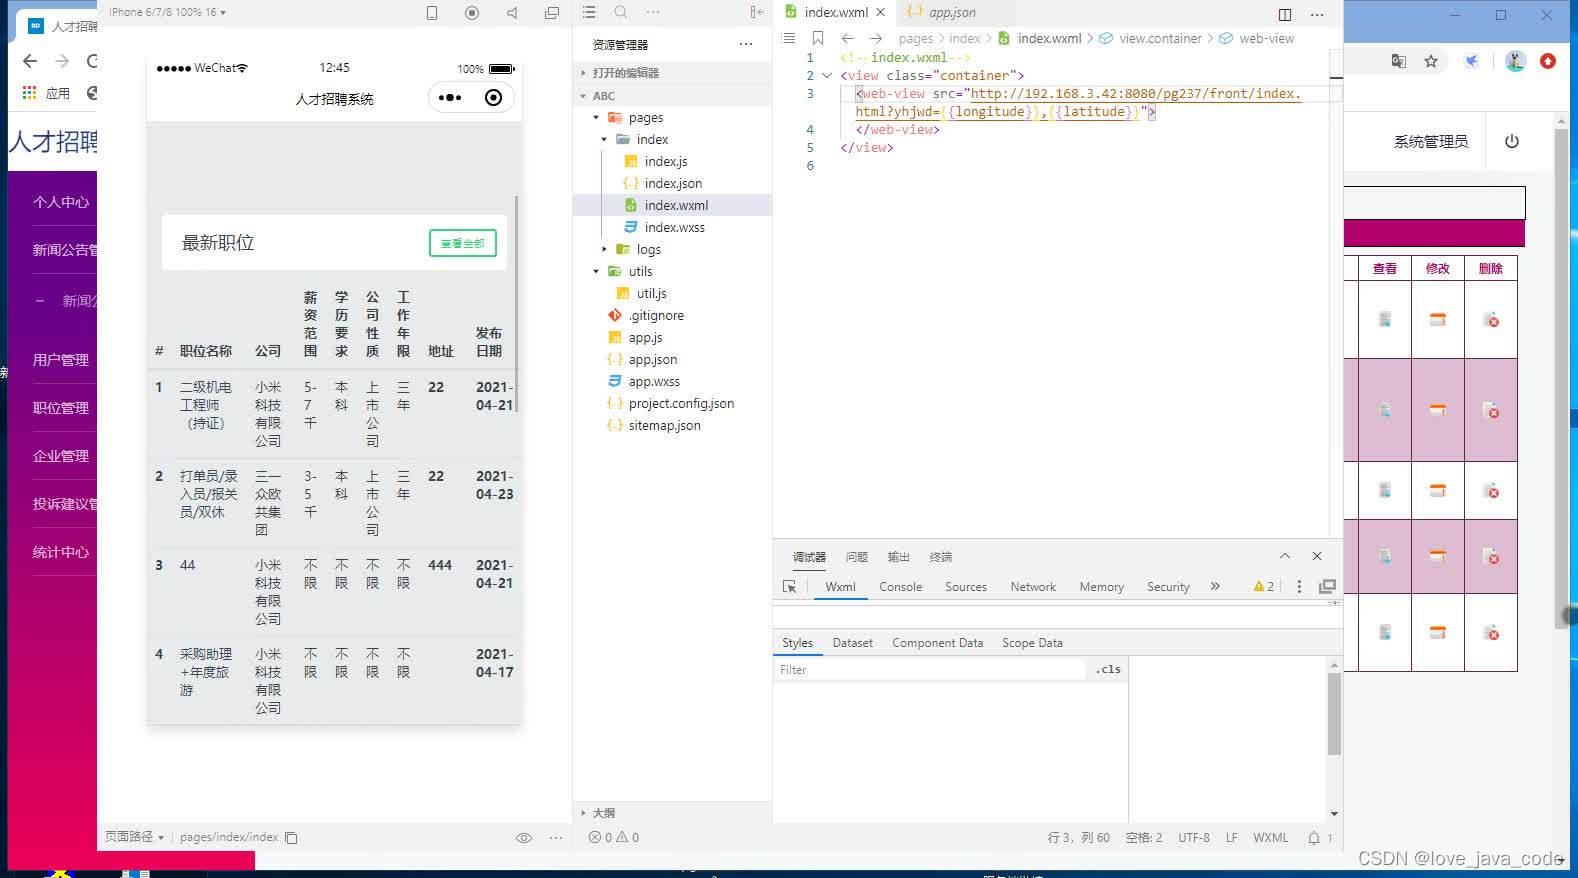Expand the 打开的编辑器 section
The image size is (1578, 878).
point(626,73)
